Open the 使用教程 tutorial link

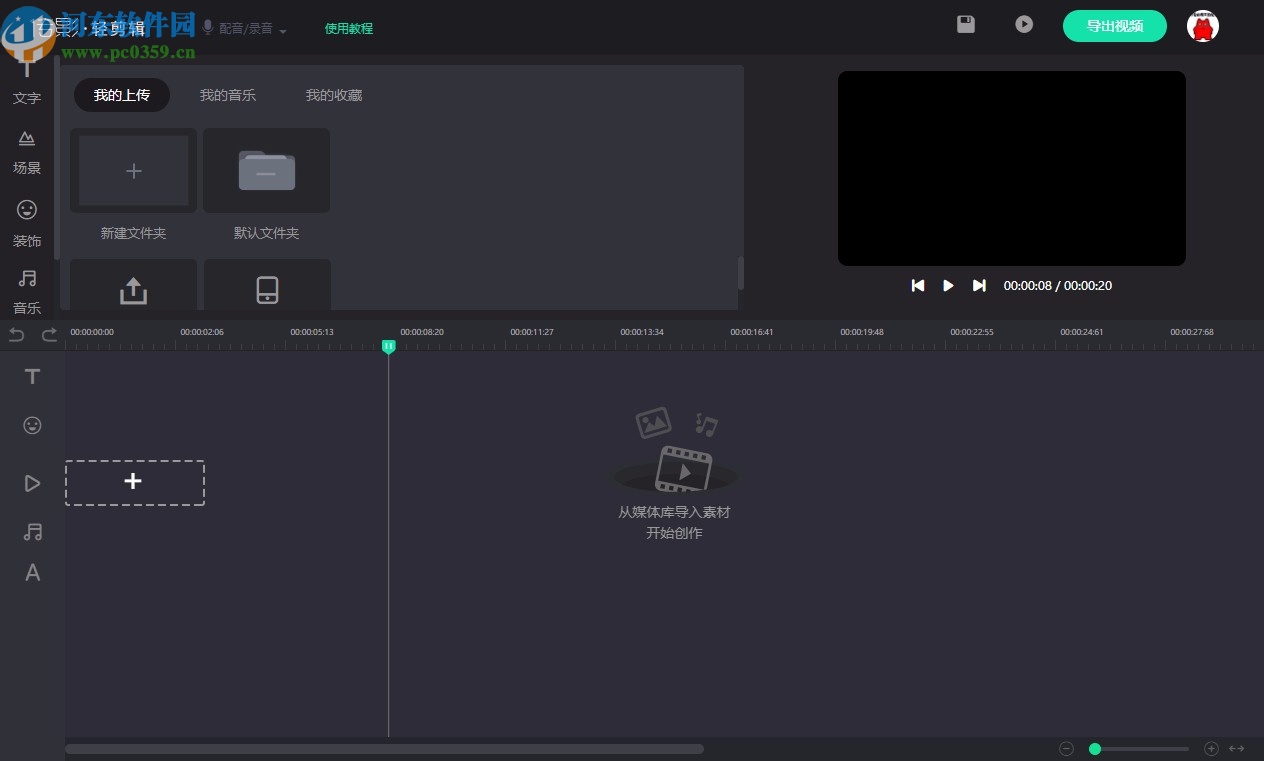(349, 28)
